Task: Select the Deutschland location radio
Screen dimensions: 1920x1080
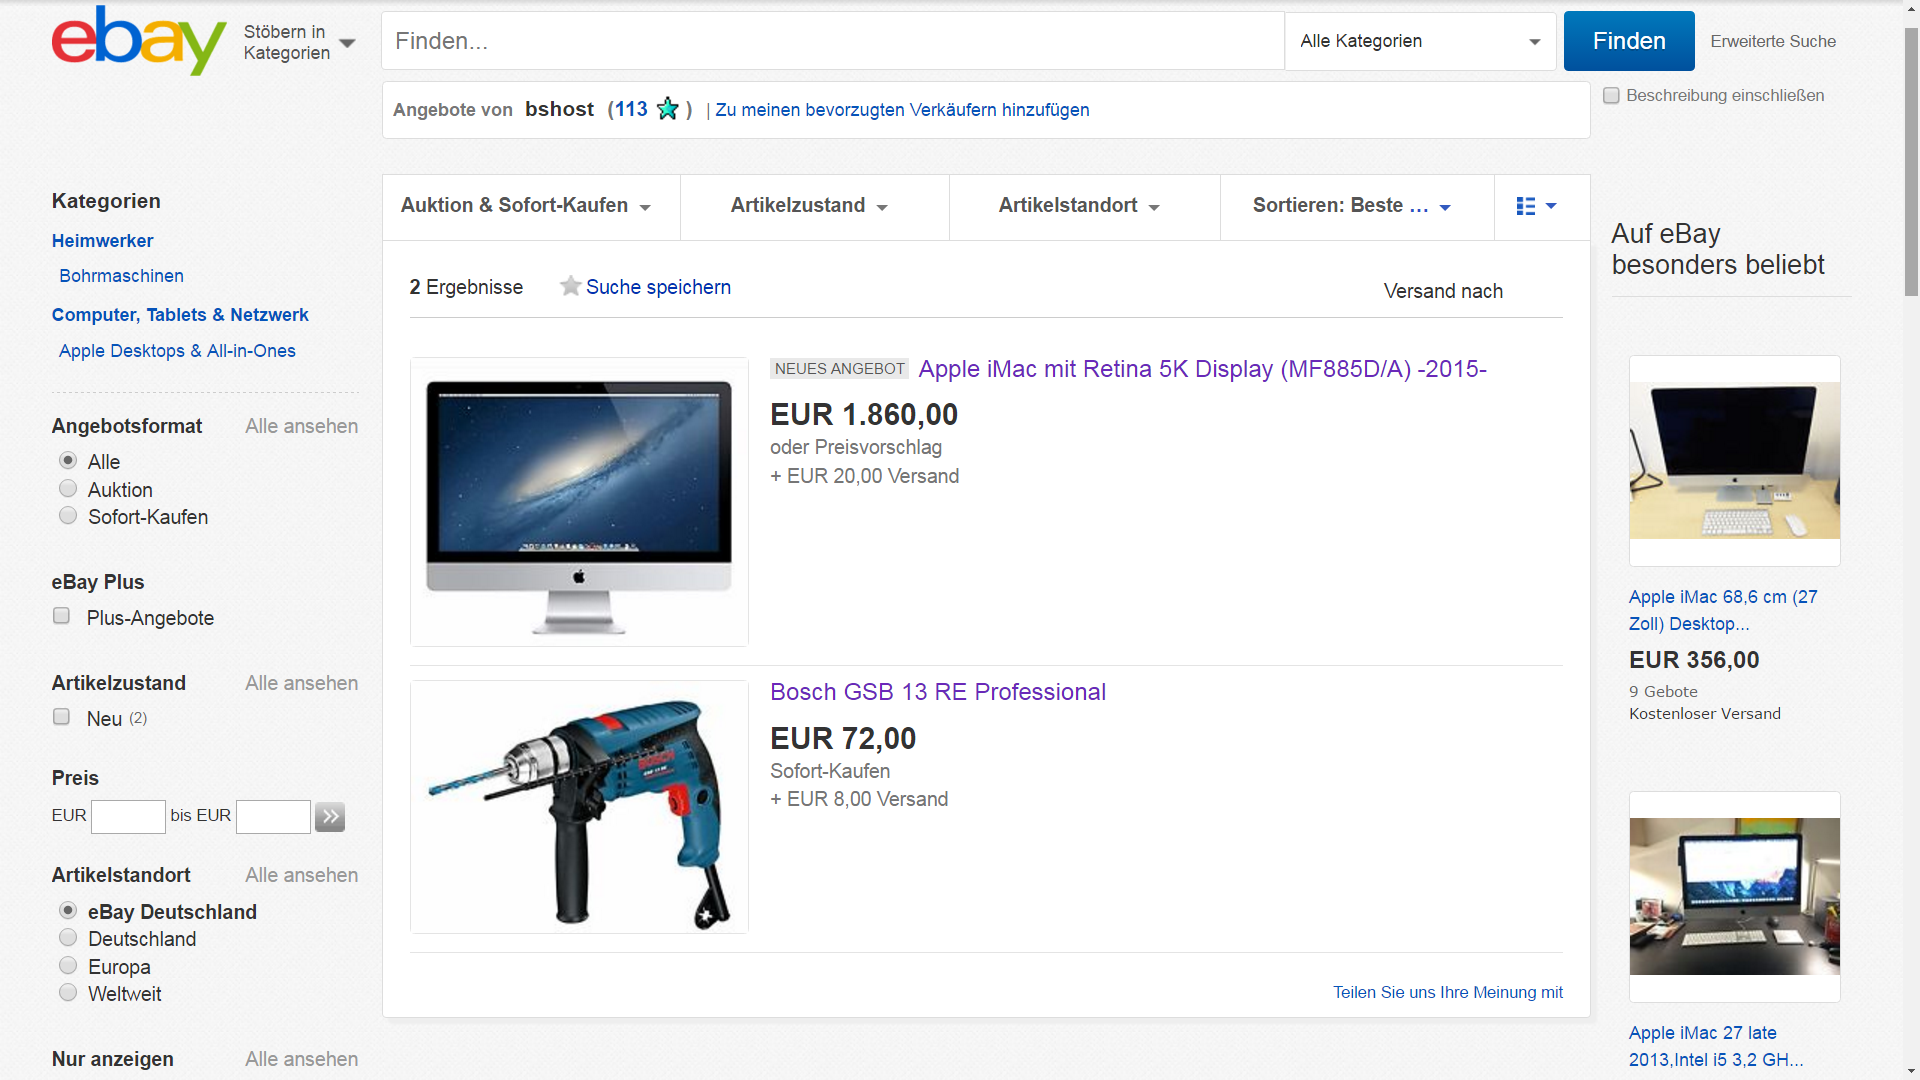Action: coord(68,938)
